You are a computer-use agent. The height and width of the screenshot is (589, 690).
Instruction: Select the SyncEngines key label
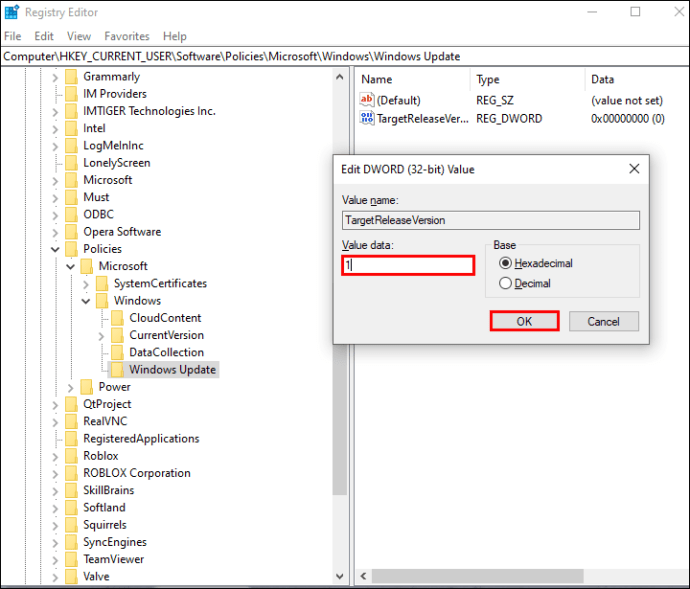[115, 542]
